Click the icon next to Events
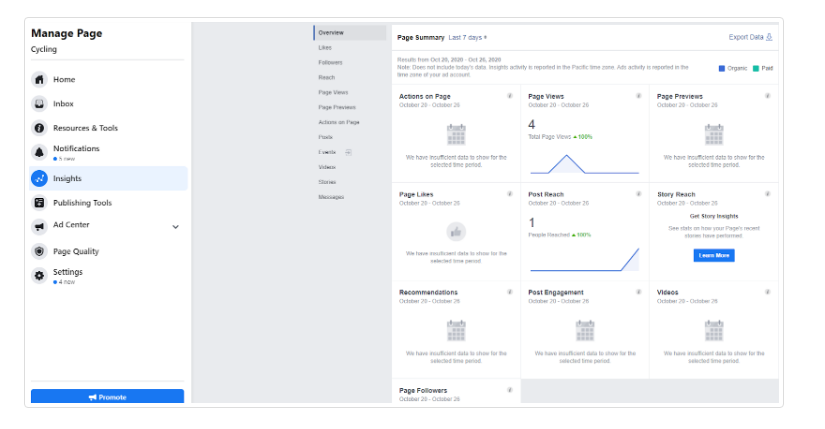Viewport: 825px width, 429px height. [348, 152]
